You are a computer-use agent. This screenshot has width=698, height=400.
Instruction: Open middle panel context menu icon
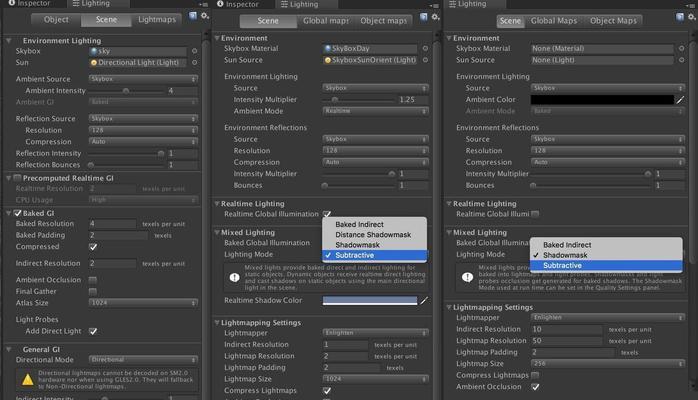(435, 5)
